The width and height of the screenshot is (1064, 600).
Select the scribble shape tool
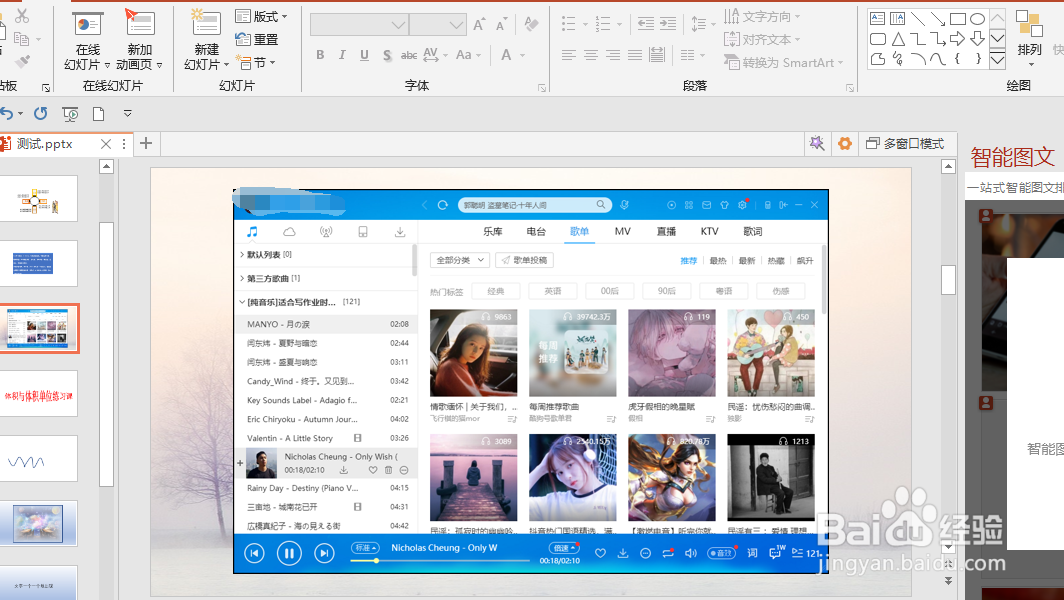[898, 59]
